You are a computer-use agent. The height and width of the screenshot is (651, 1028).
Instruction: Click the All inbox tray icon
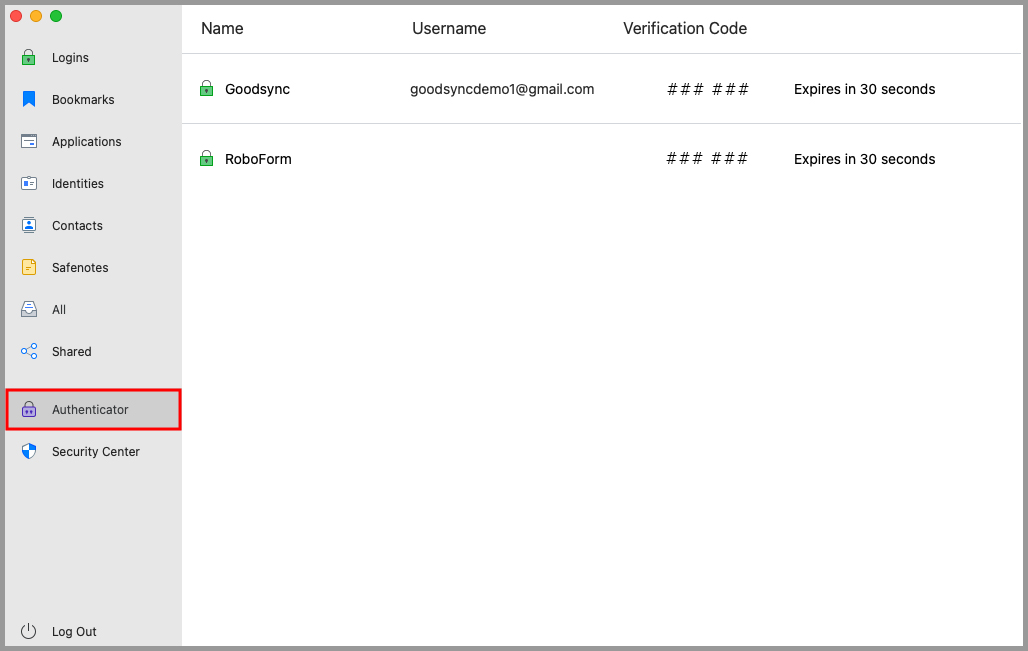point(29,309)
